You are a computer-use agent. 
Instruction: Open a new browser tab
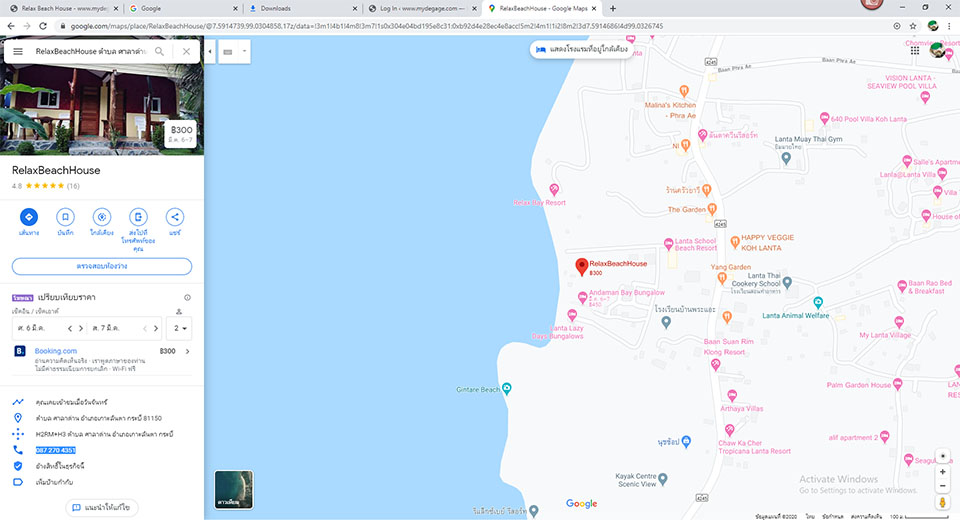click(613, 9)
